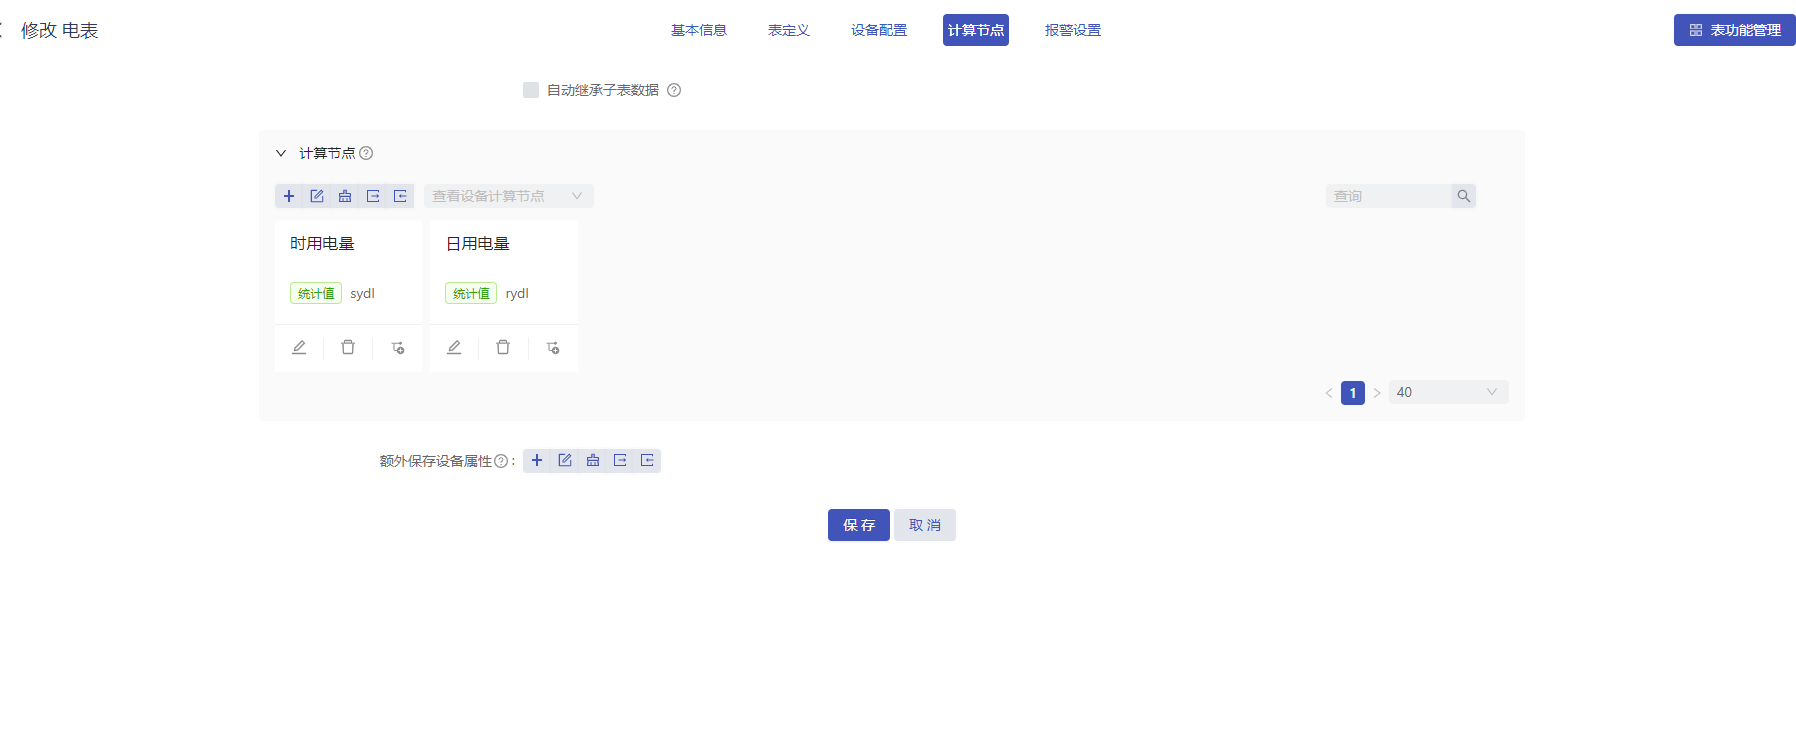Click the 保存 button
This screenshot has width=1796, height=737.
point(859,525)
